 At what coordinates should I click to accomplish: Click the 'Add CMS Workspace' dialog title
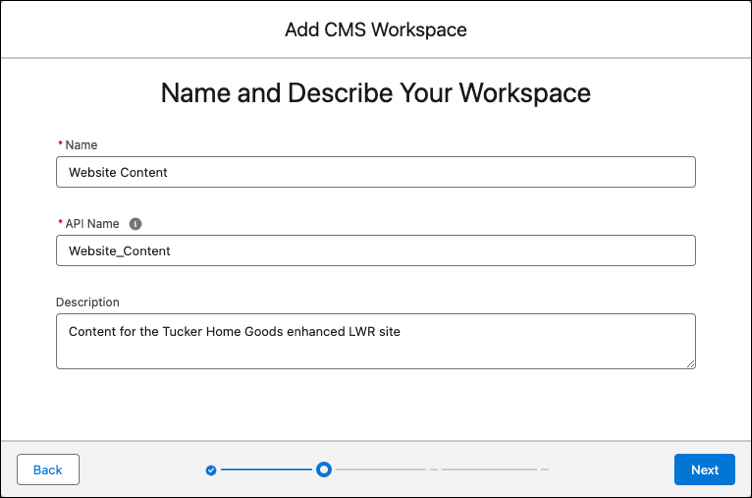pos(376,30)
